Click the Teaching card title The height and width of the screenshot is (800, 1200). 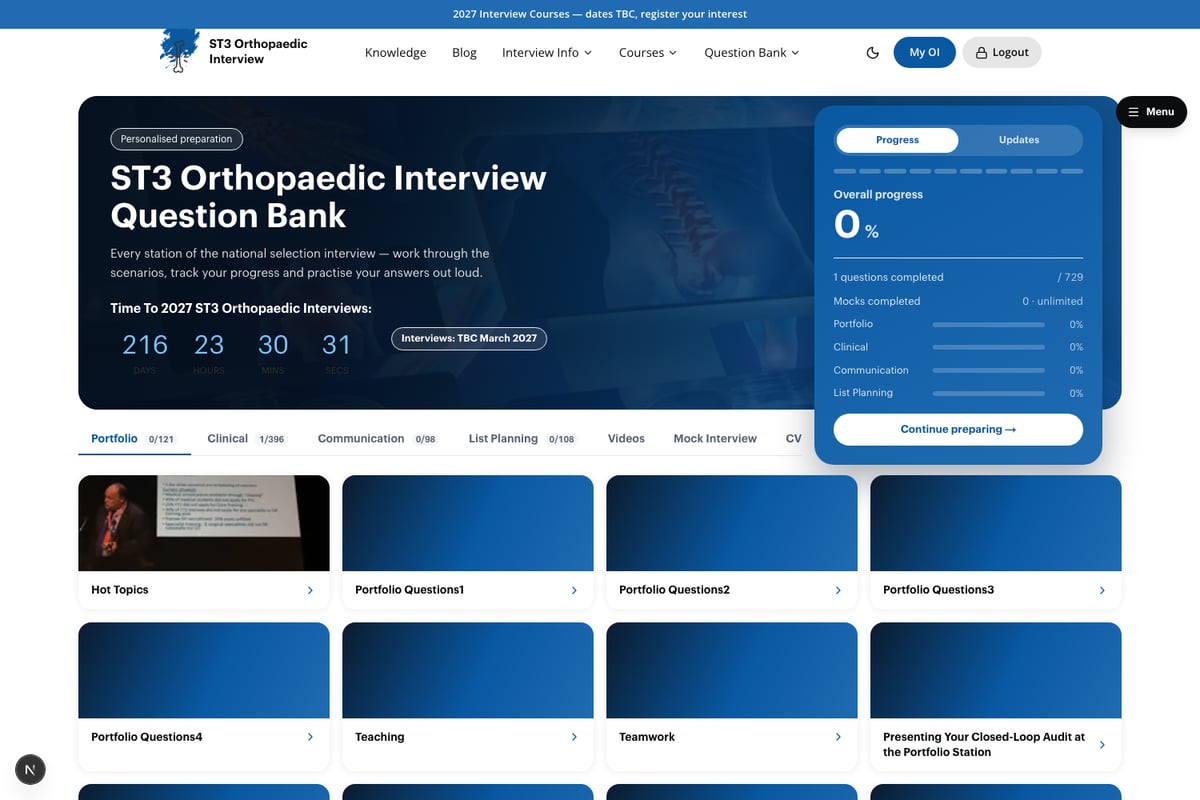click(380, 737)
